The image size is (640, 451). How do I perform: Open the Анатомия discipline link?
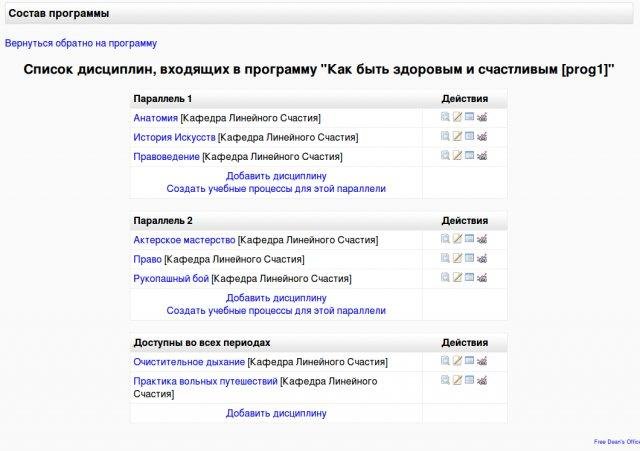(156, 118)
